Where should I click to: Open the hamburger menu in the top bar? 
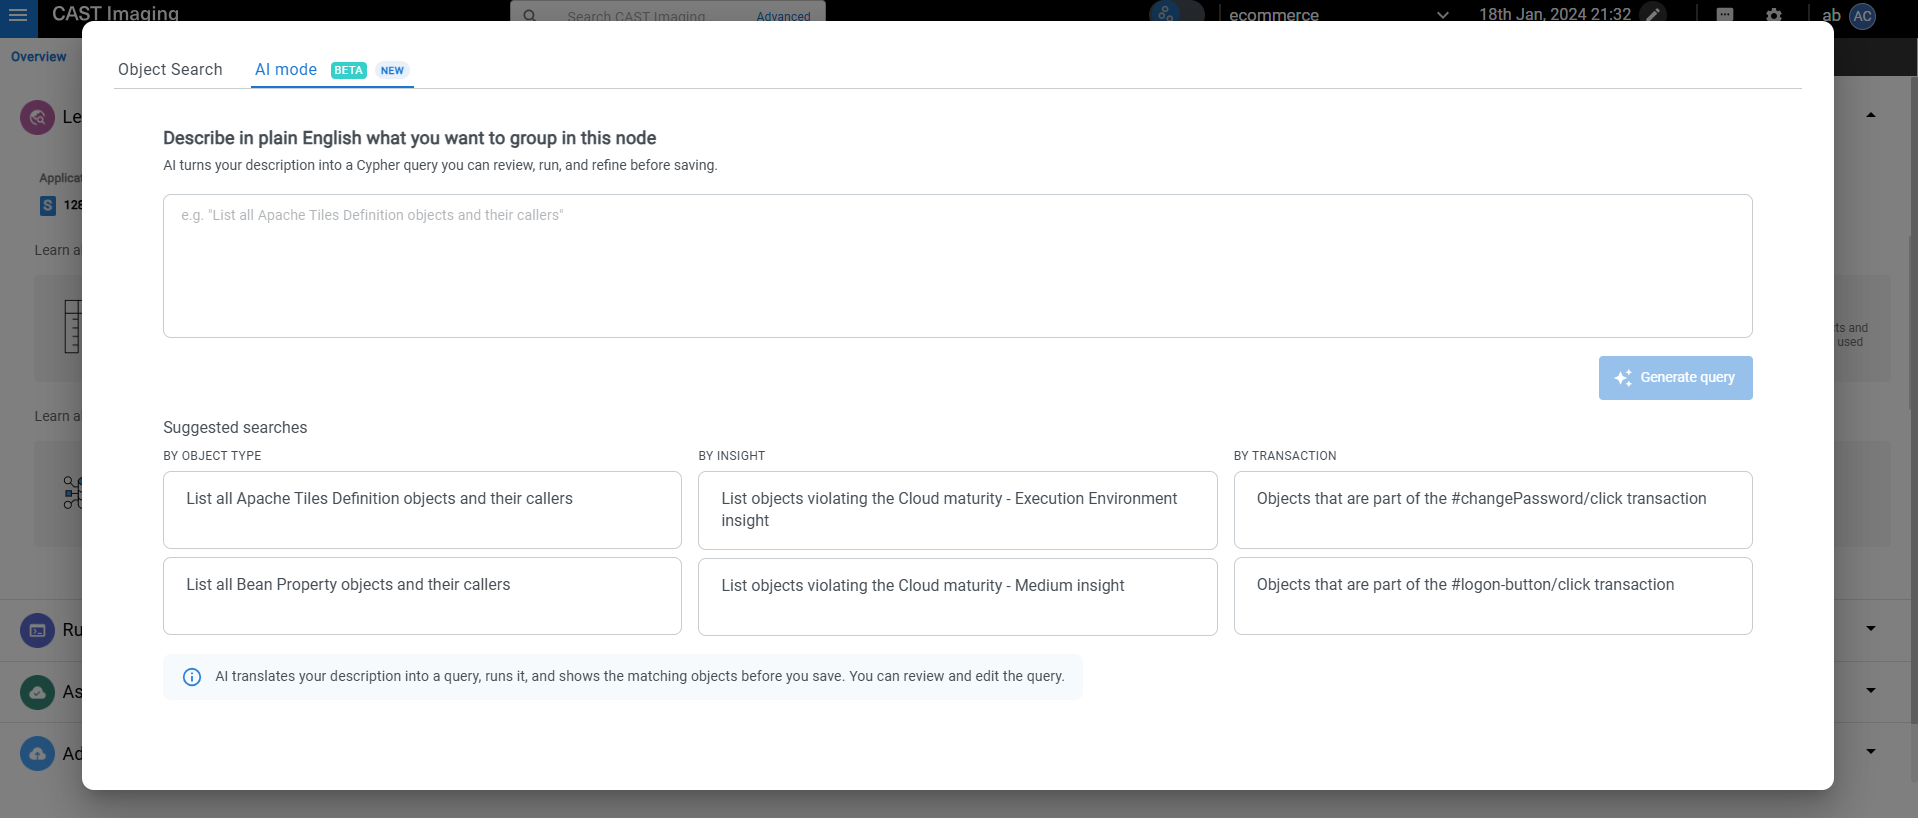(x=18, y=15)
